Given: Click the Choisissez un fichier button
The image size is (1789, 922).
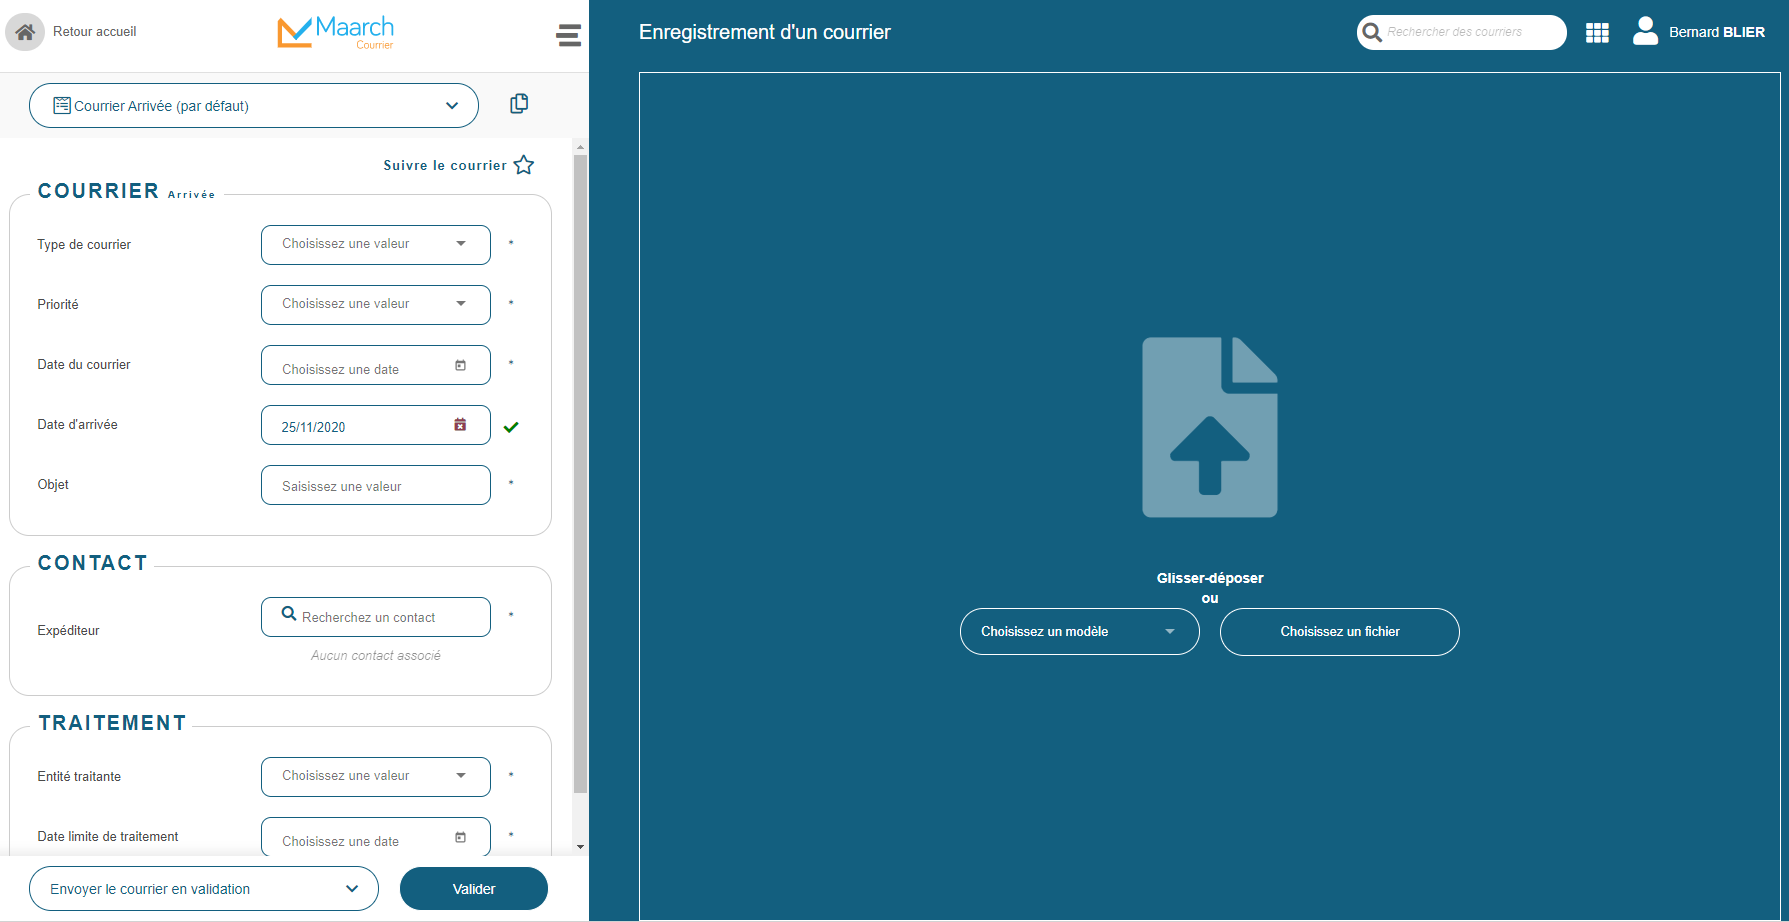Looking at the screenshot, I should pos(1340,632).
